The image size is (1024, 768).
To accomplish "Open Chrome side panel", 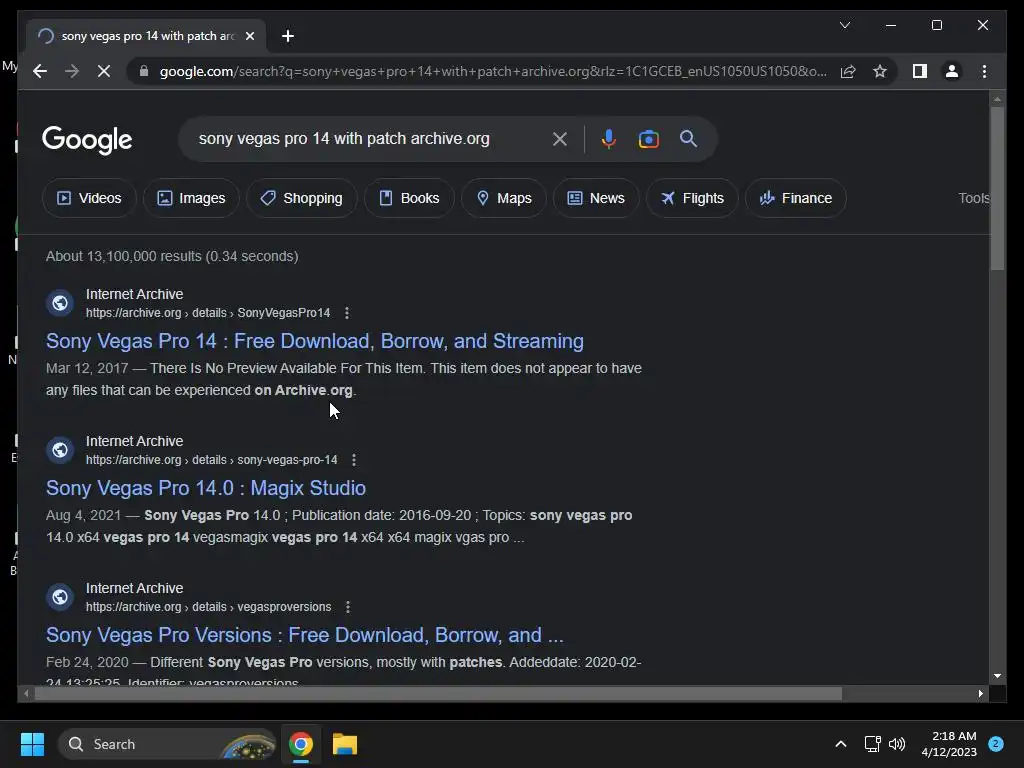I will (x=920, y=71).
